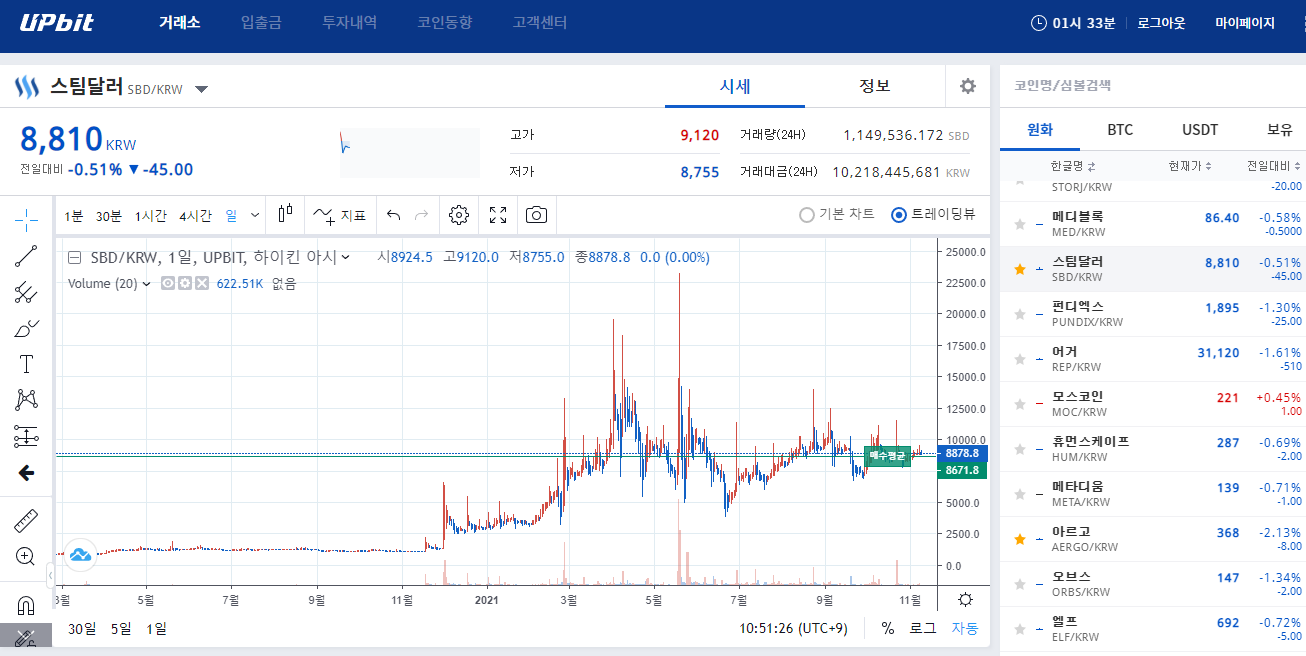Toggle favorite star for 모스코인 row
This screenshot has width=1306, height=656.
pos(1020,404)
